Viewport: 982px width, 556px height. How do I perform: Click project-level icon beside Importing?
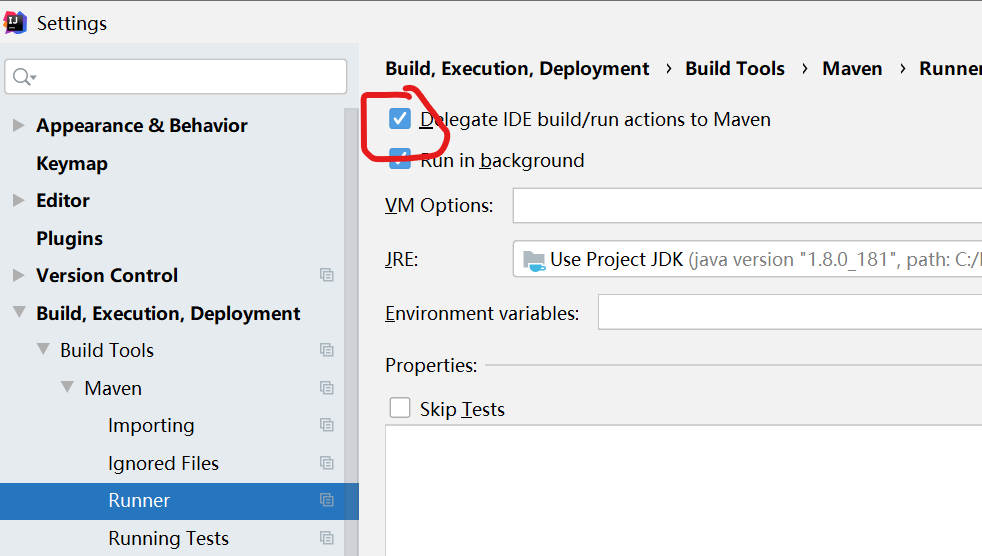pos(326,425)
